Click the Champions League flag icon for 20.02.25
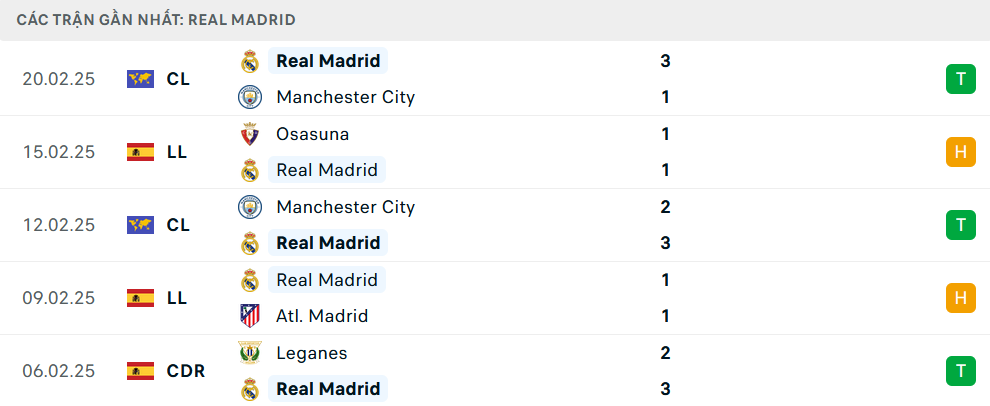This screenshot has height=406, width=990. pyautogui.click(x=140, y=79)
